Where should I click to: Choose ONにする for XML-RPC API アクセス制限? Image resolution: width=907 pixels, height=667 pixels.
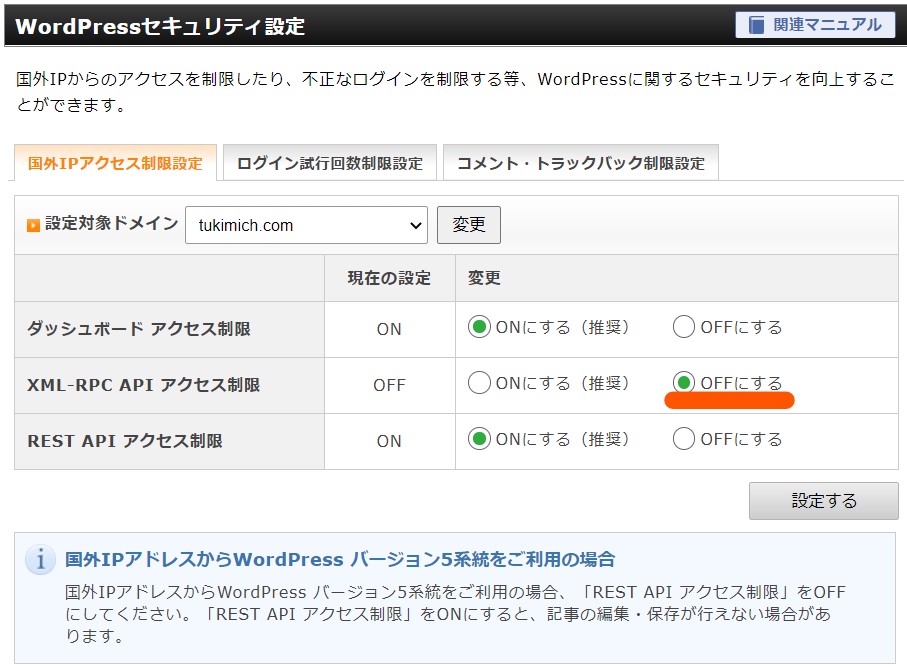pyautogui.click(x=479, y=383)
